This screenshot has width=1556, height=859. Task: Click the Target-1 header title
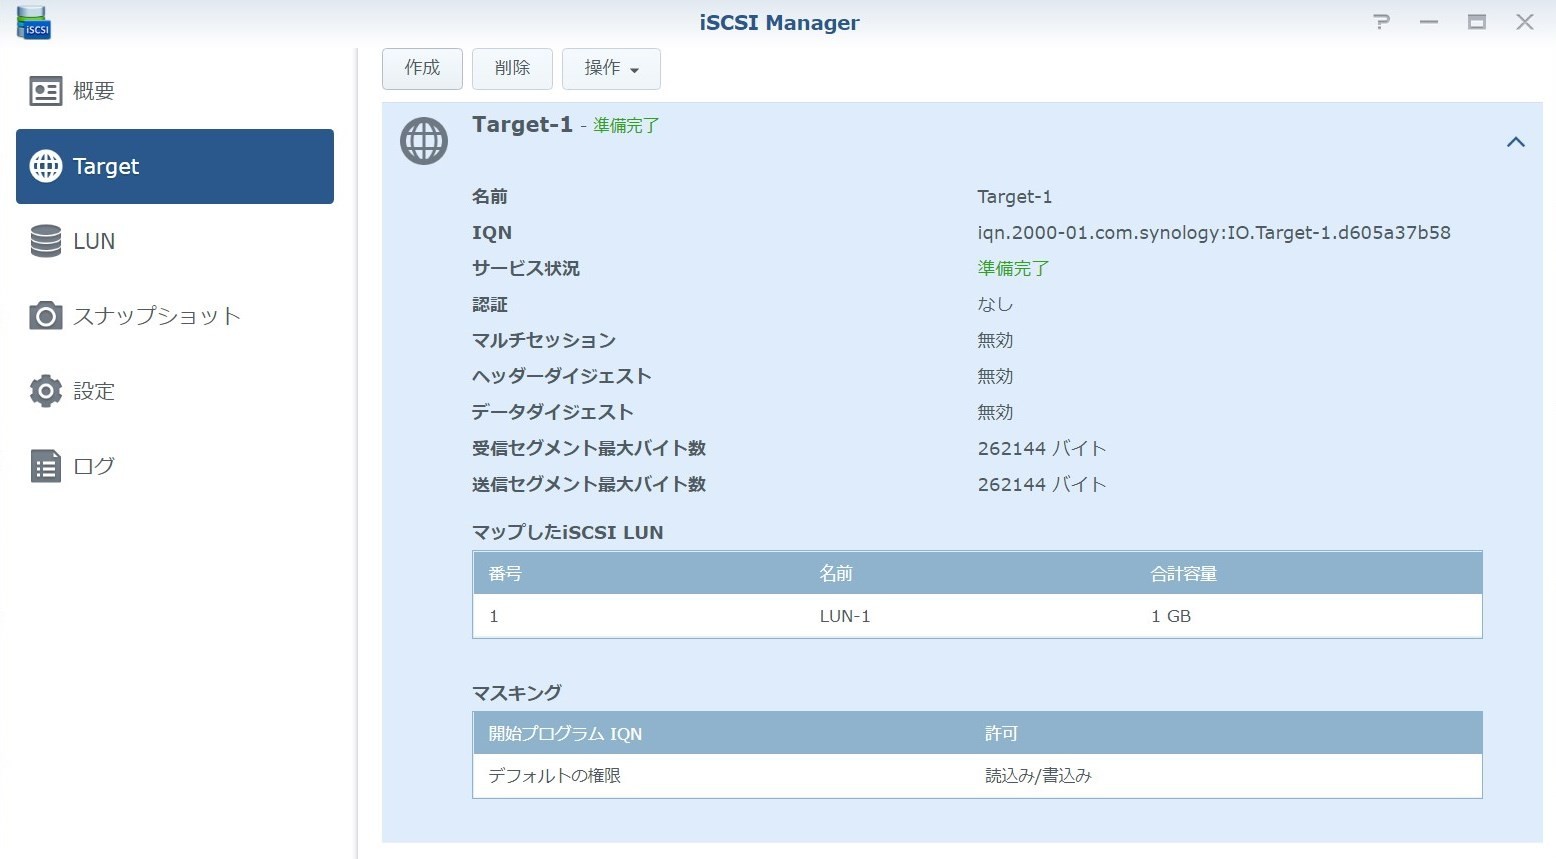(522, 125)
